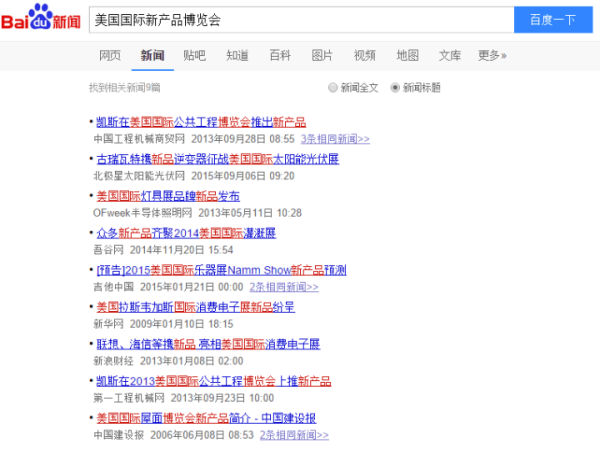Open the 地图 tab
600x452 pixels.
pyautogui.click(x=407, y=55)
